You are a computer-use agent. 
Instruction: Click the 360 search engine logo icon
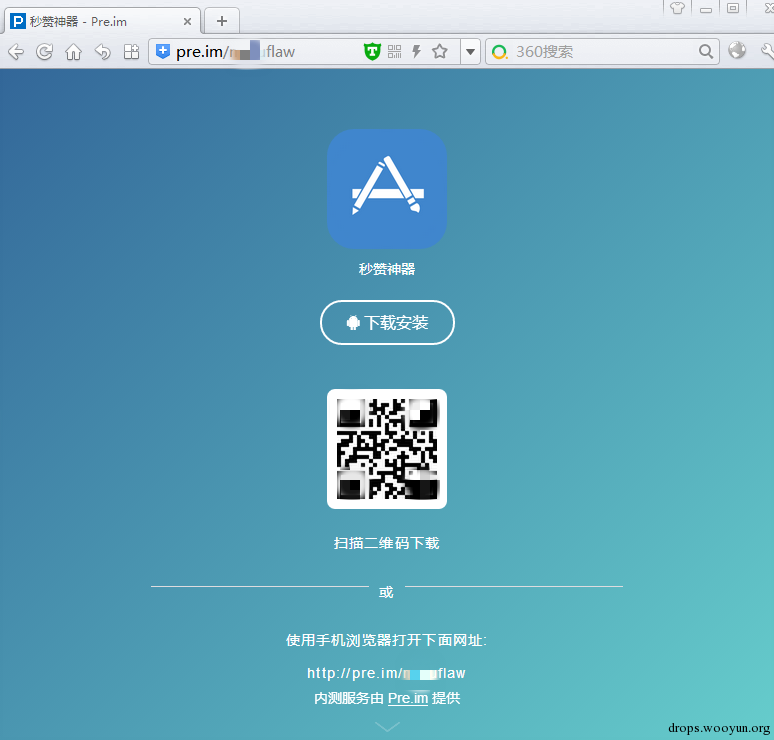coord(500,52)
